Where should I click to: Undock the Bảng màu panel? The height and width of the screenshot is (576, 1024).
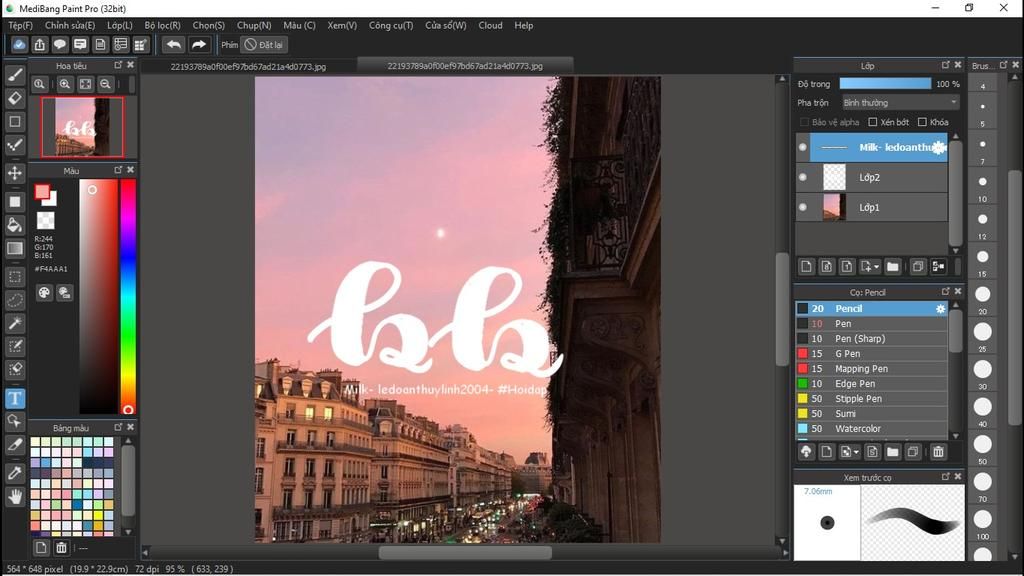(118, 427)
